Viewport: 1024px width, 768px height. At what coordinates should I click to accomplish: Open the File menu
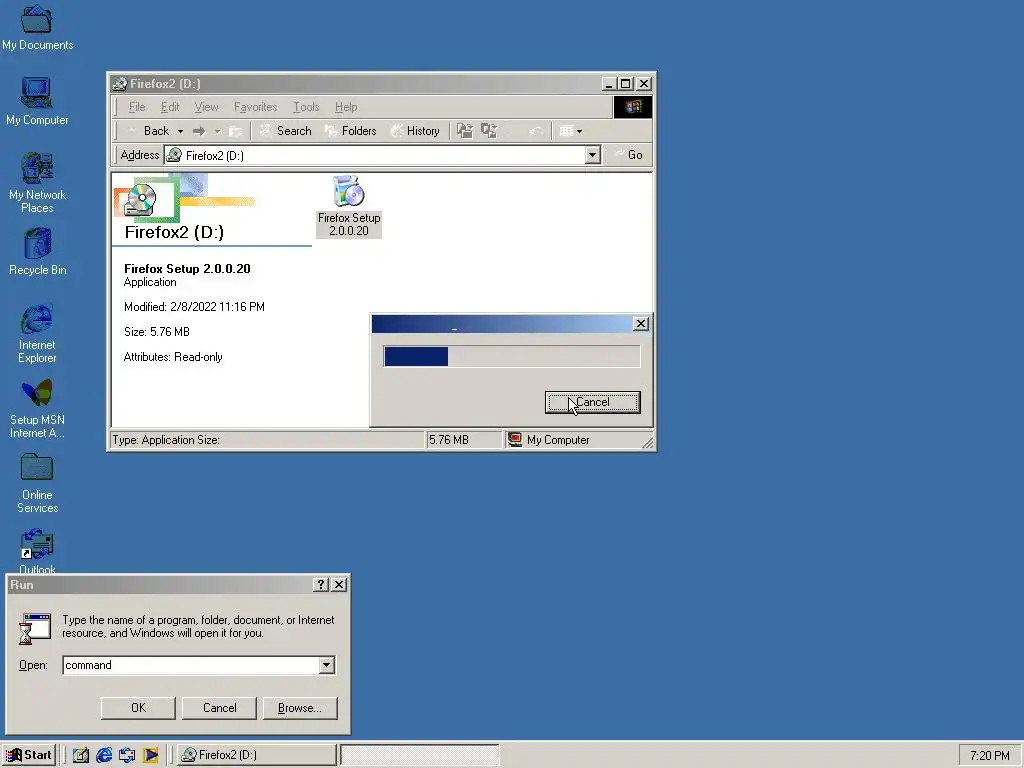pos(137,107)
